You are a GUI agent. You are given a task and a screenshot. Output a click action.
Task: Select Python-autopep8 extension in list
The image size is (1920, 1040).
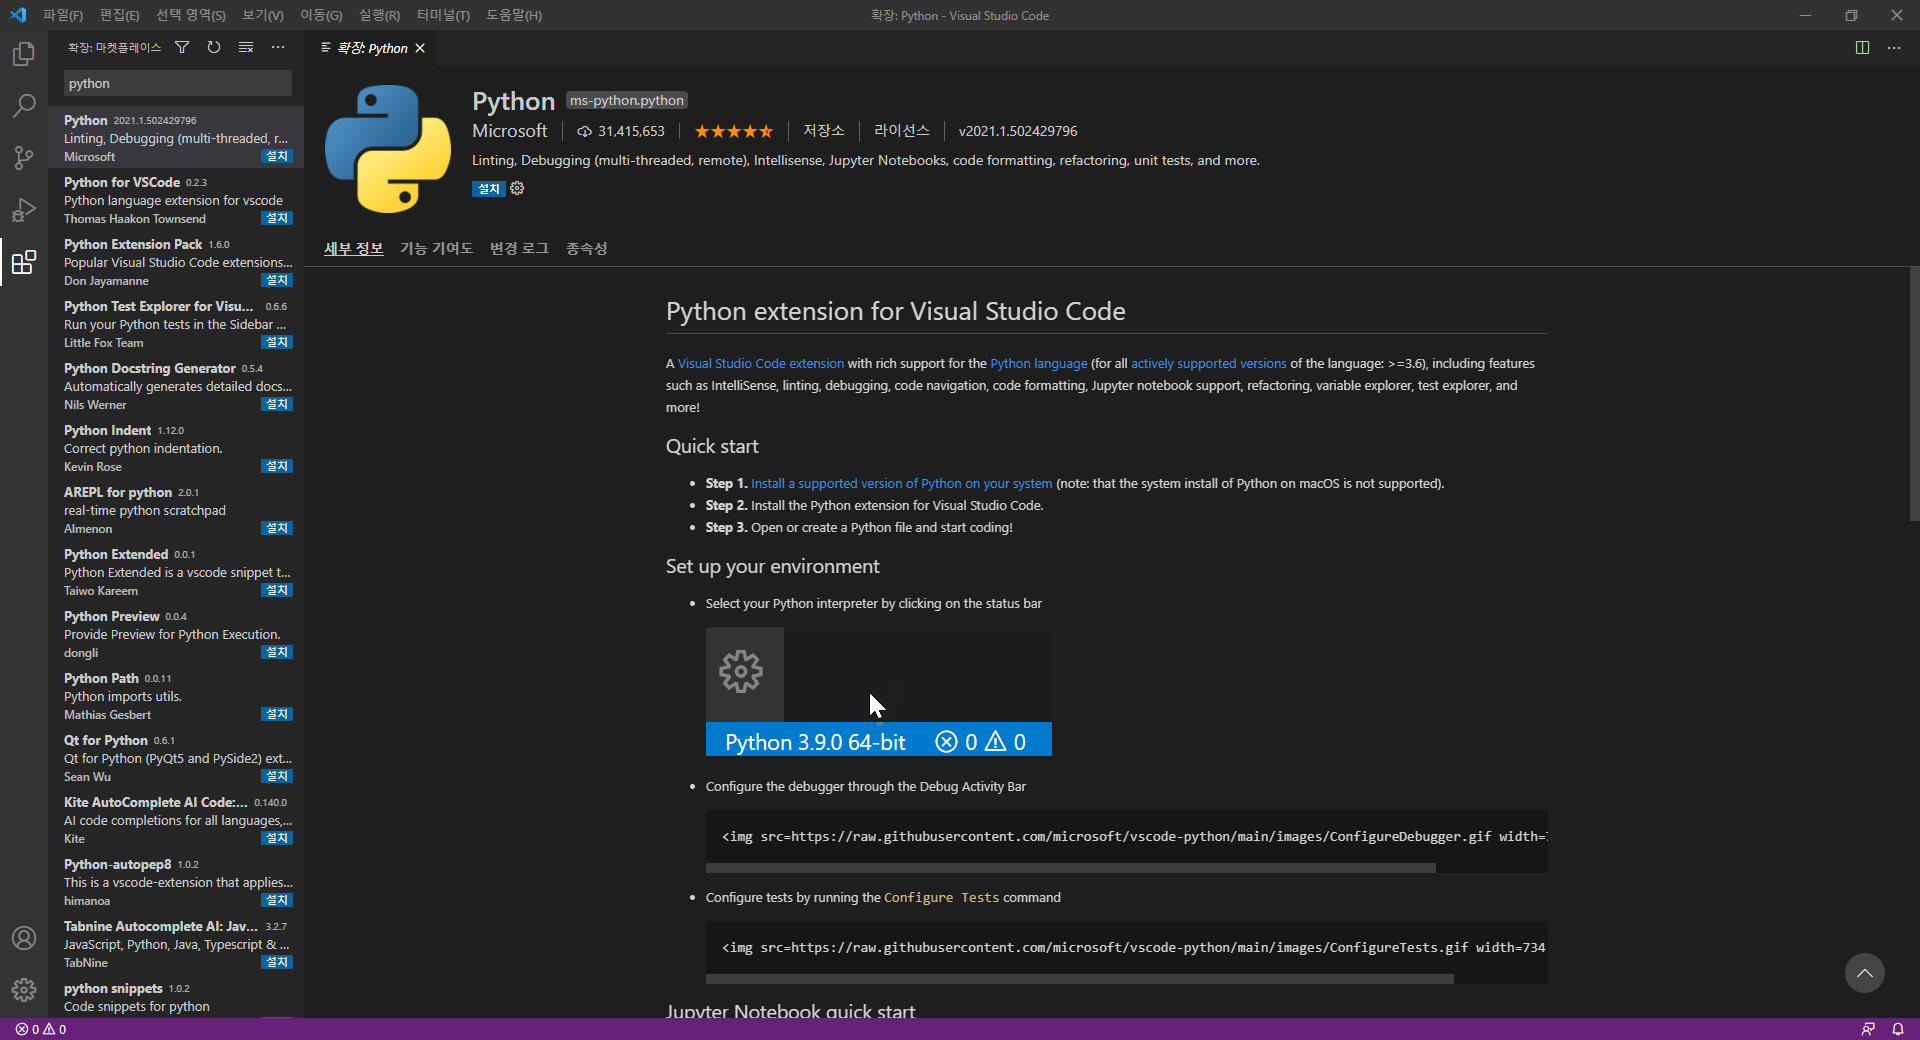176,882
